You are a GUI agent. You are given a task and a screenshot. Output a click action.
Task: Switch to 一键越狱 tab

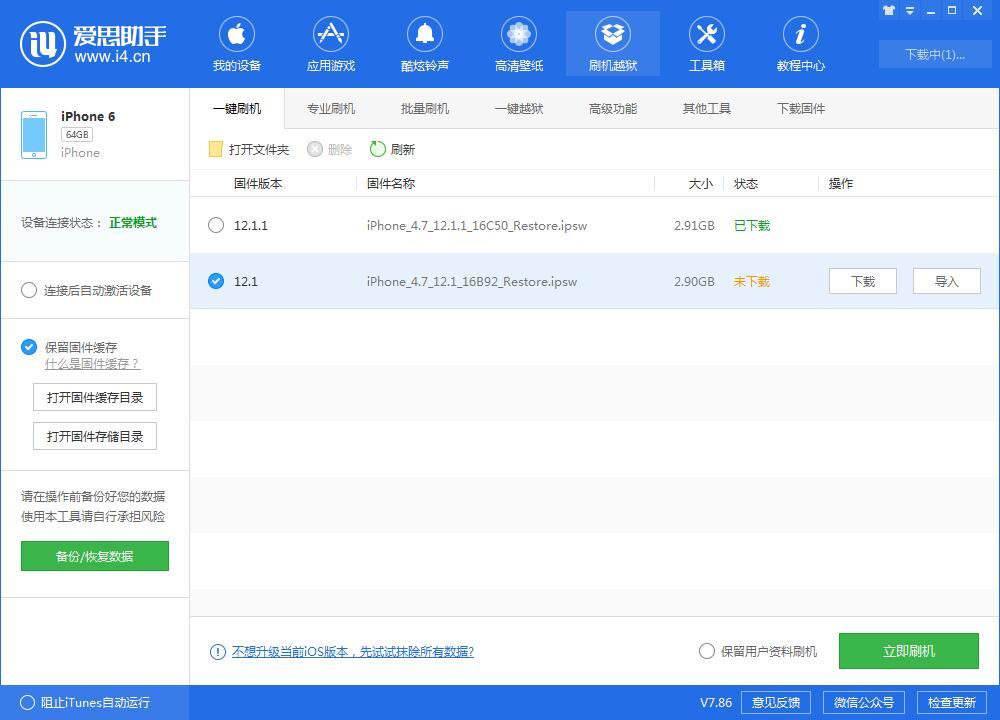click(x=518, y=108)
